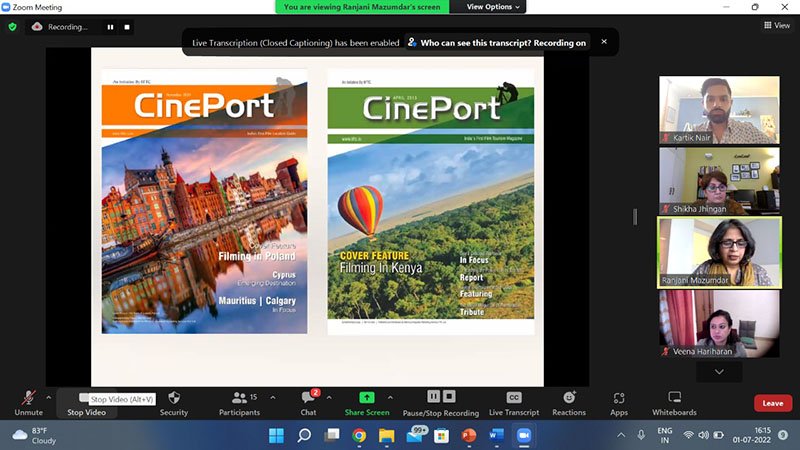Screen dimensions: 800x450
Task: Show more participants with down chevron
Action: click(x=719, y=372)
